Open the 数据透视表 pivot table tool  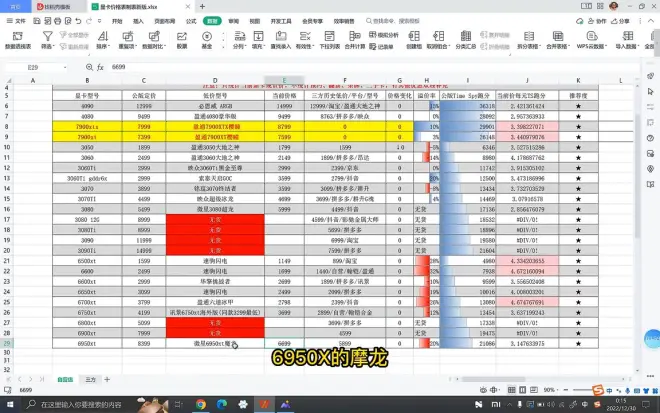pyautogui.click(x=18, y=40)
